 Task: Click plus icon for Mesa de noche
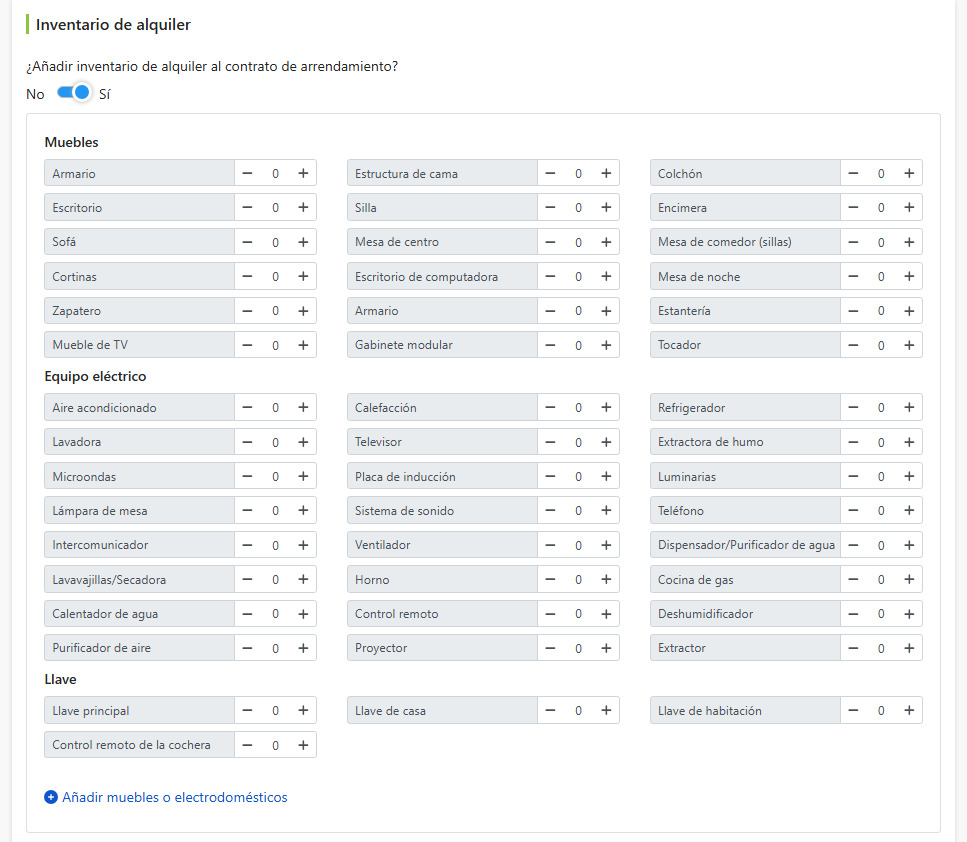tap(909, 277)
